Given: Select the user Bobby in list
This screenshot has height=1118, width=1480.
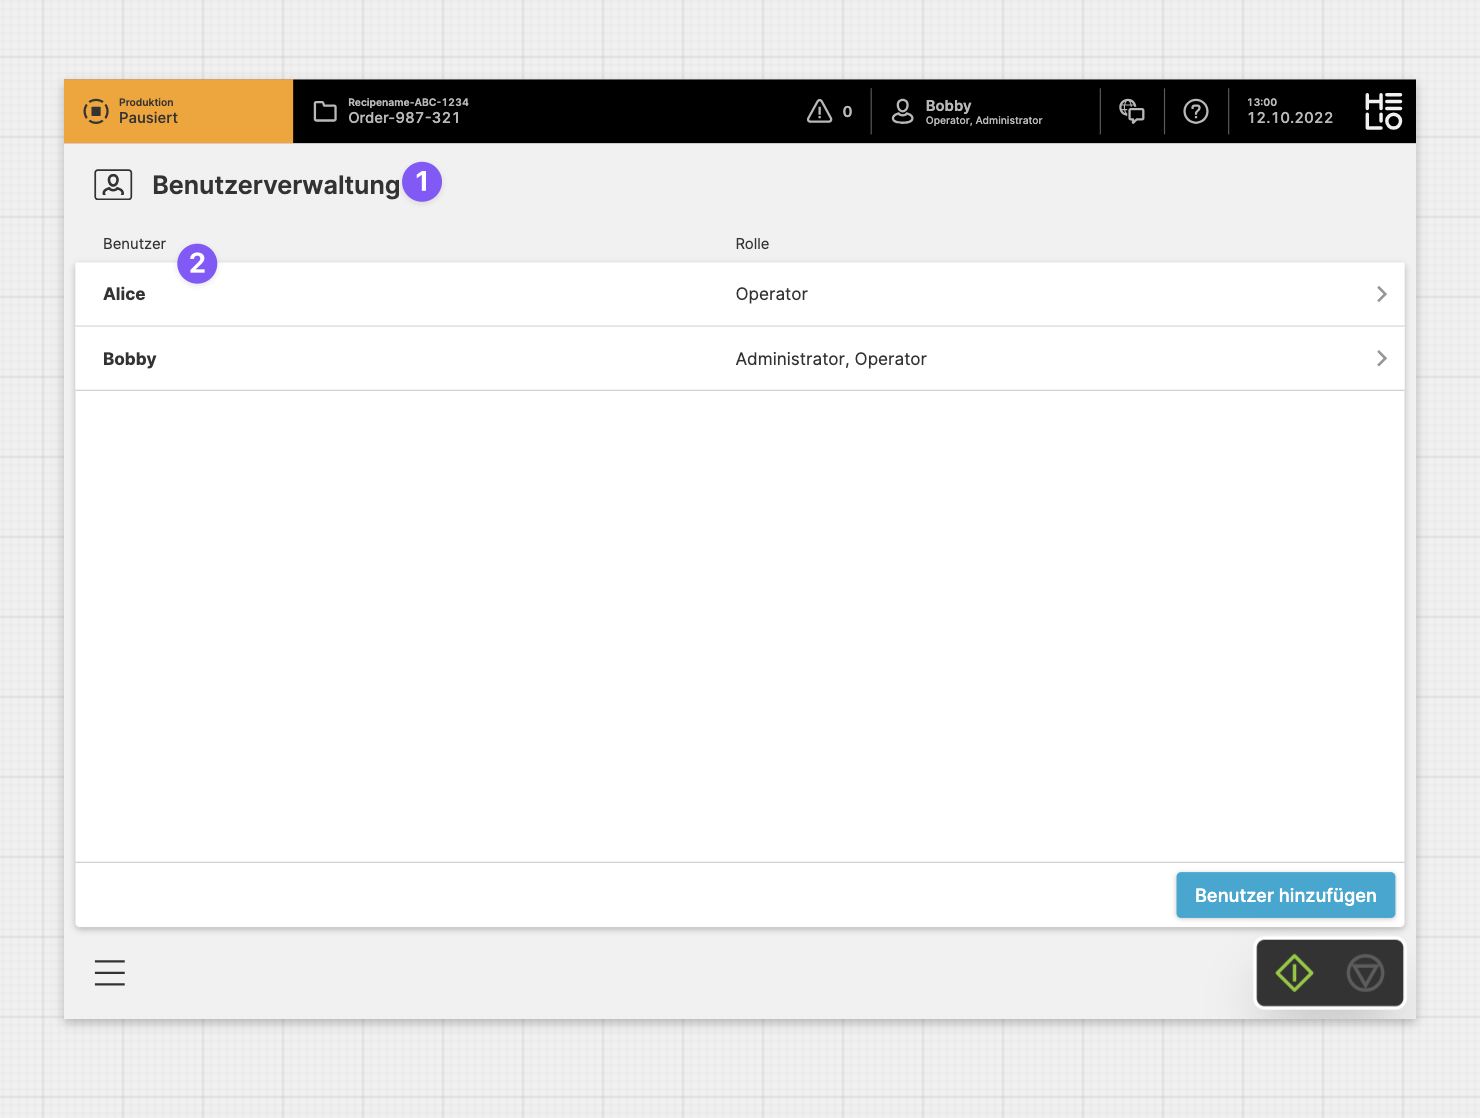Looking at the screenshot, I should click(130, 359).
